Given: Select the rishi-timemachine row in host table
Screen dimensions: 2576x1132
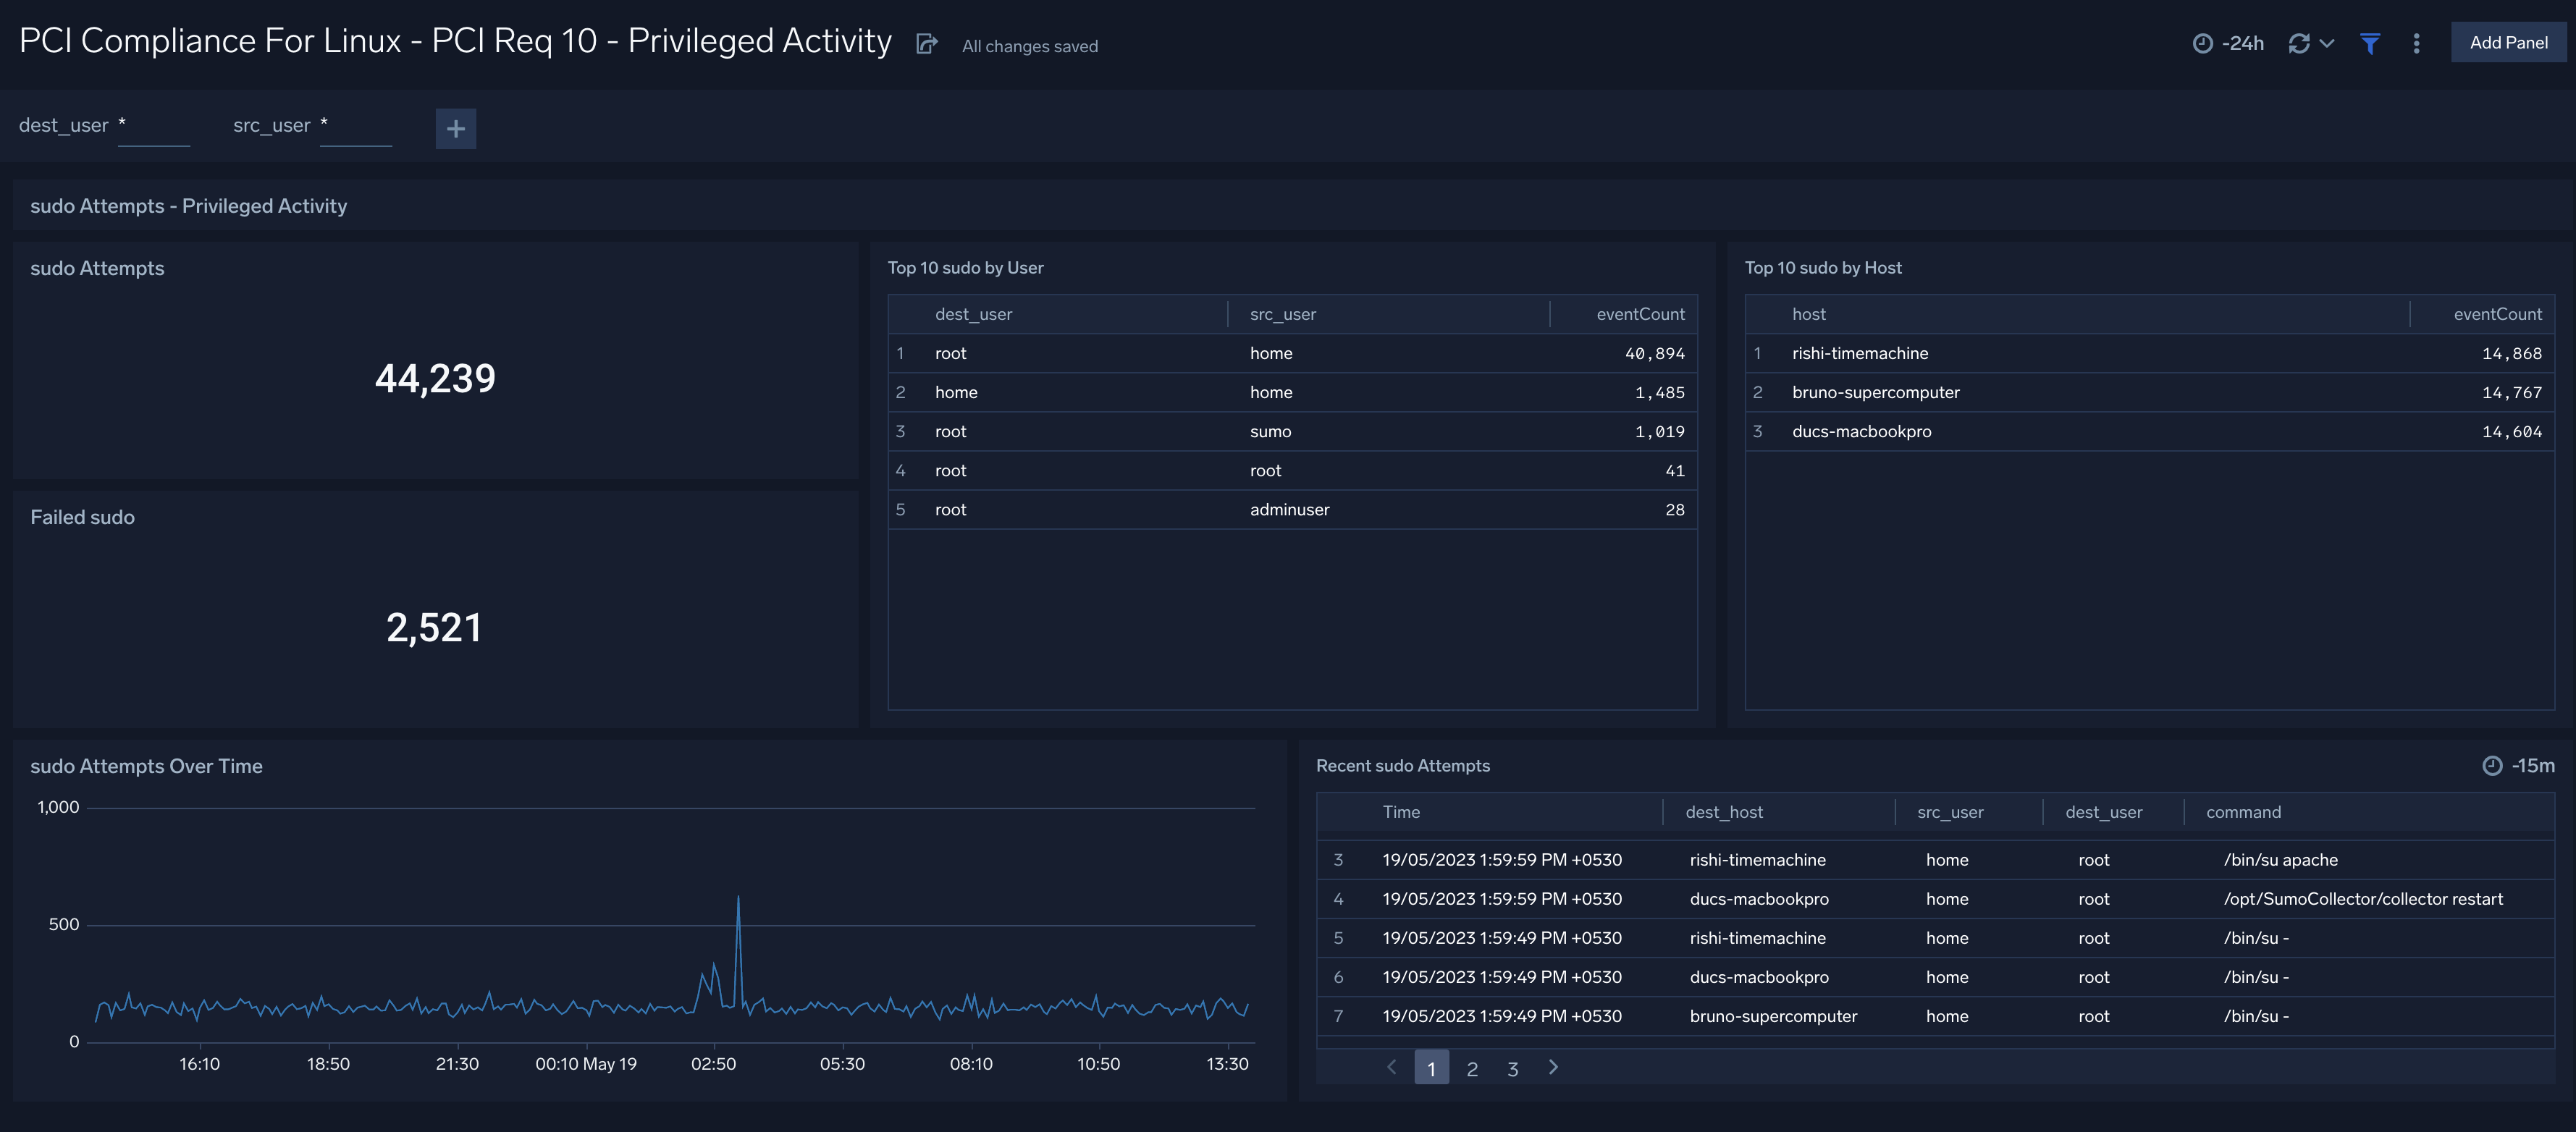Looking at the screenshot, I should (x=2150, y=353).
